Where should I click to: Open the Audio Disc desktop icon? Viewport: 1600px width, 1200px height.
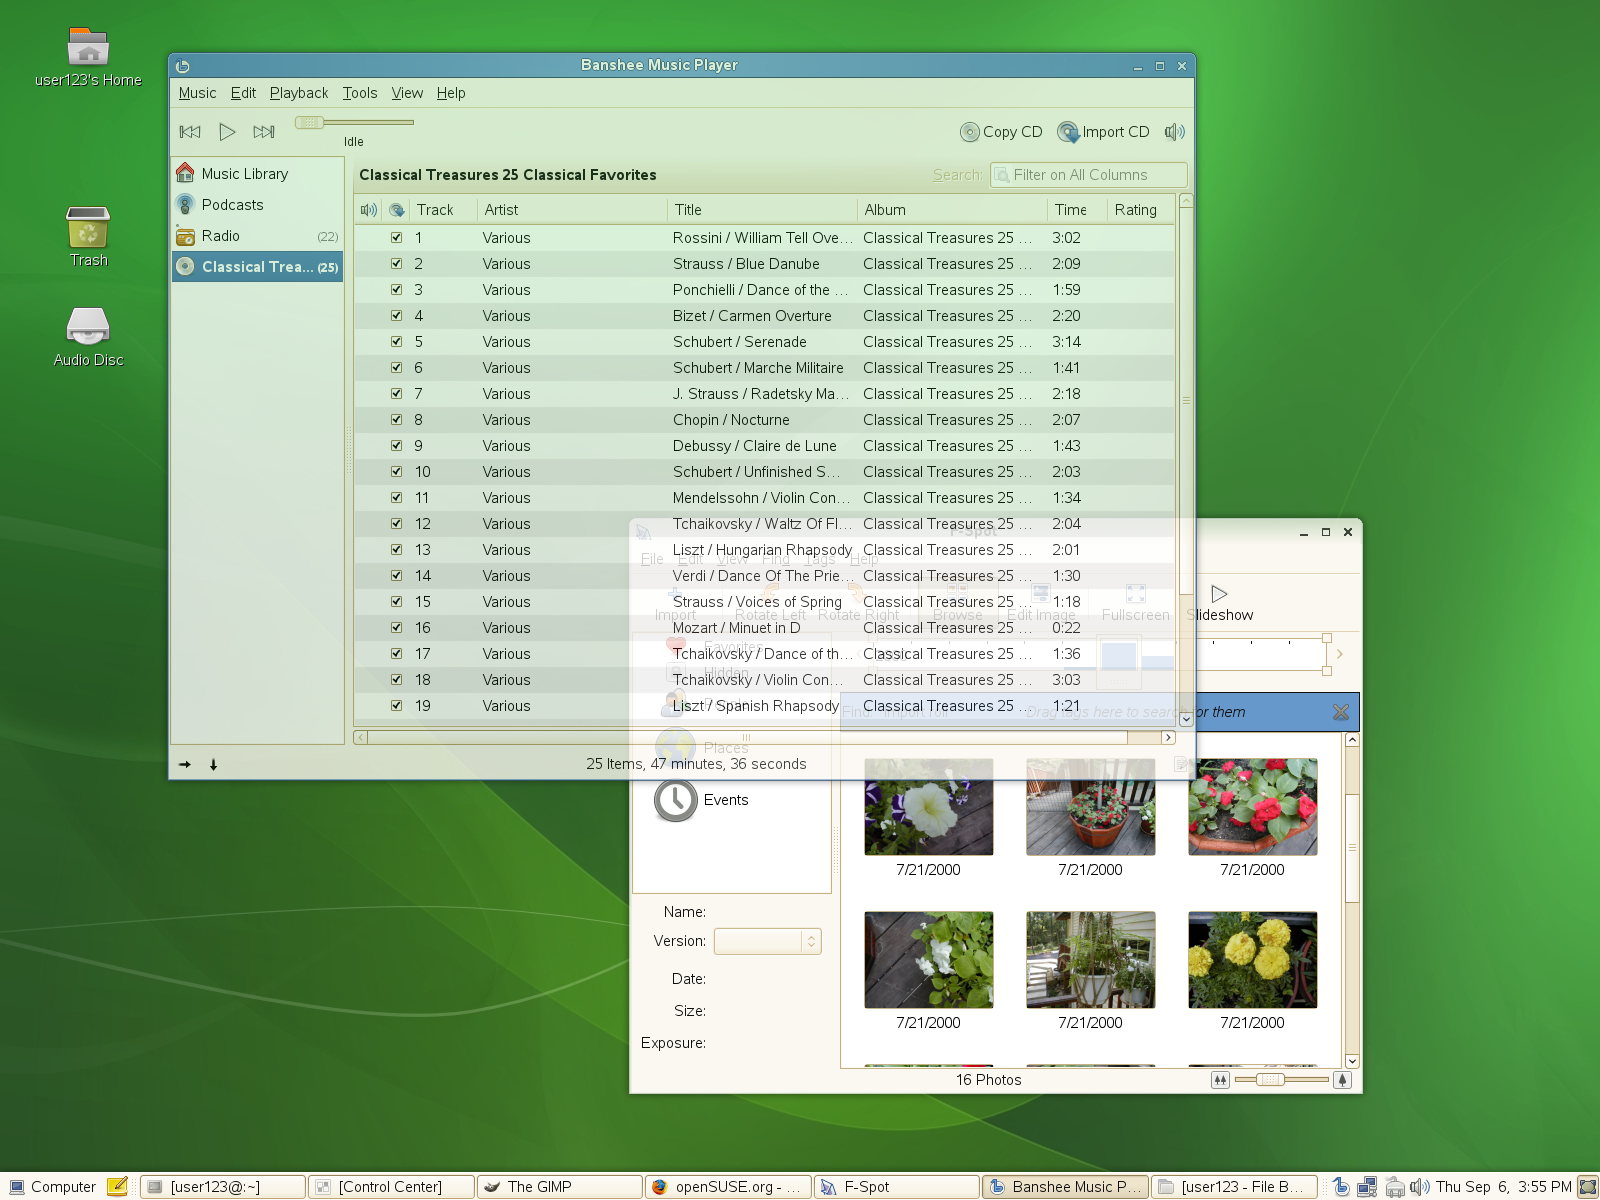88,327
